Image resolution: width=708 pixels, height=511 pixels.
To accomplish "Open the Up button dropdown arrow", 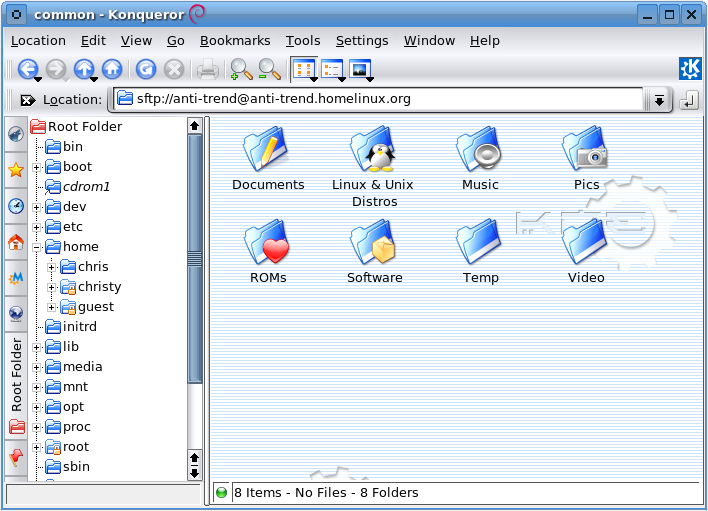I will (x=94, y=79).
